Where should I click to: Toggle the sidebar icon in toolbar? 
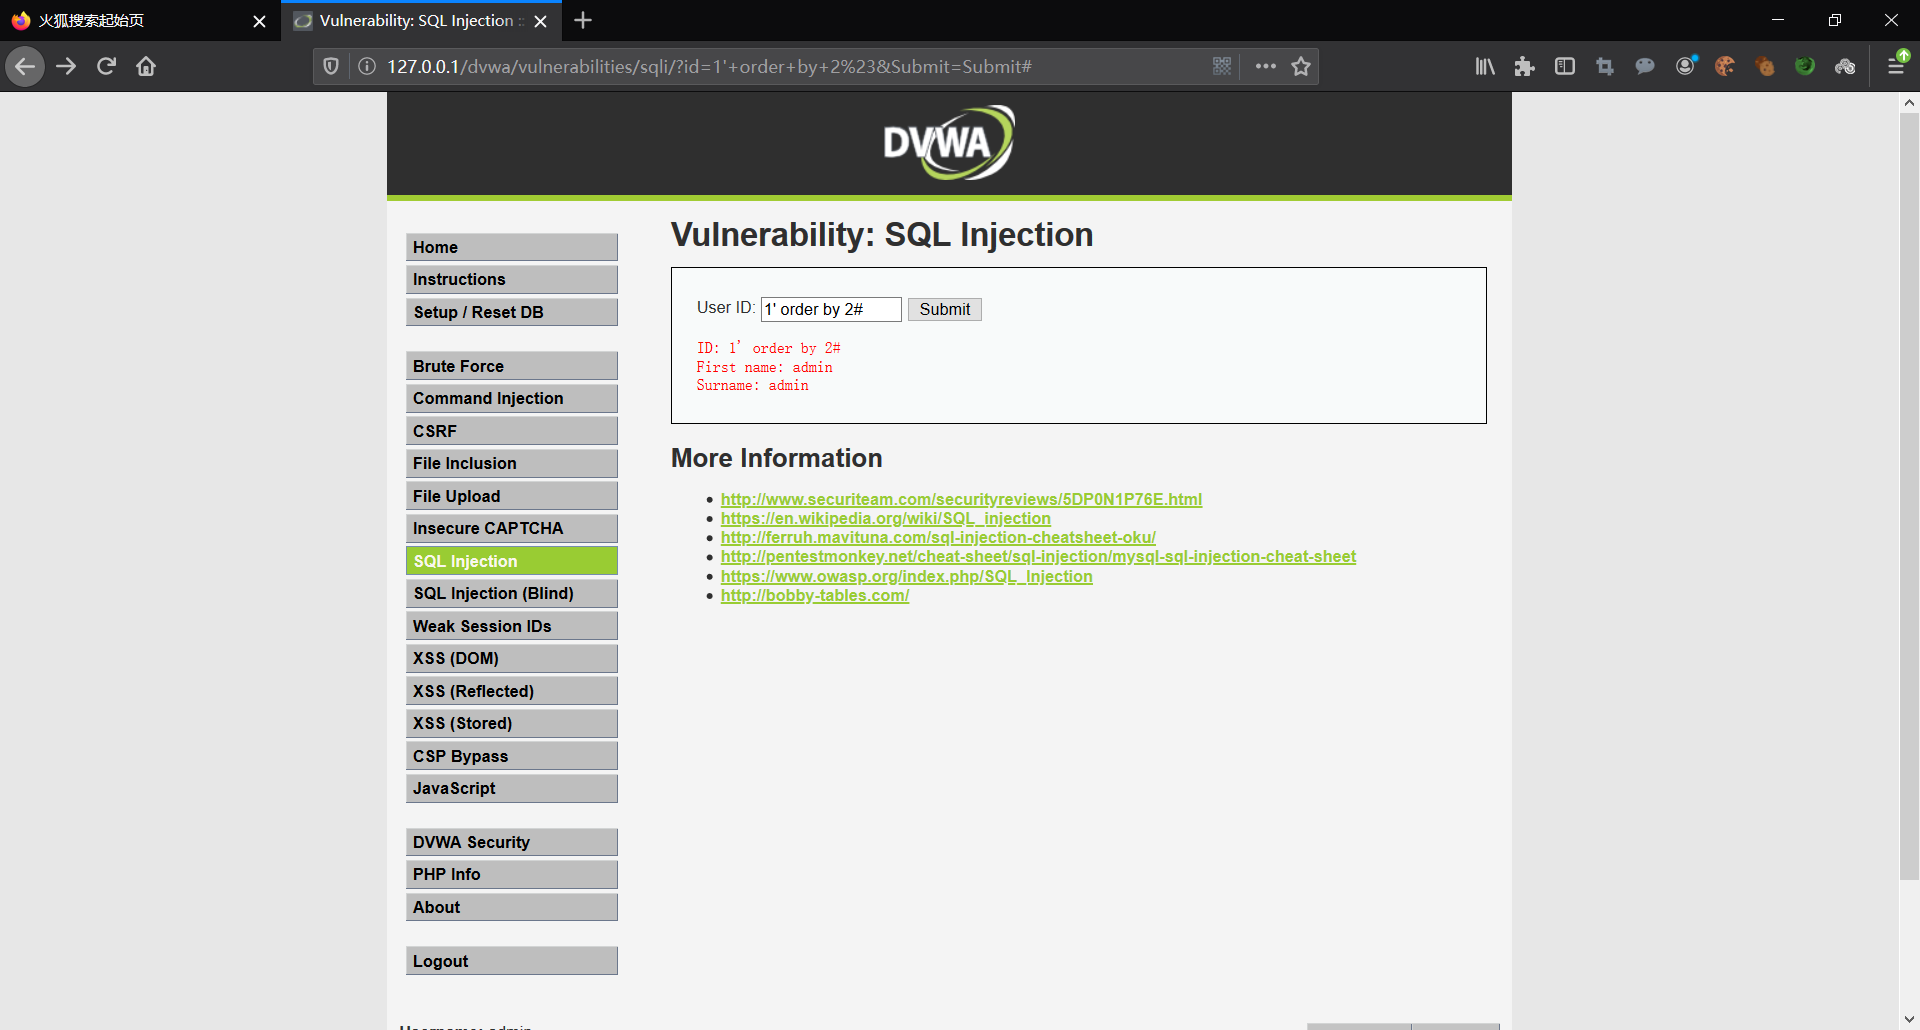coord(1565,66)
